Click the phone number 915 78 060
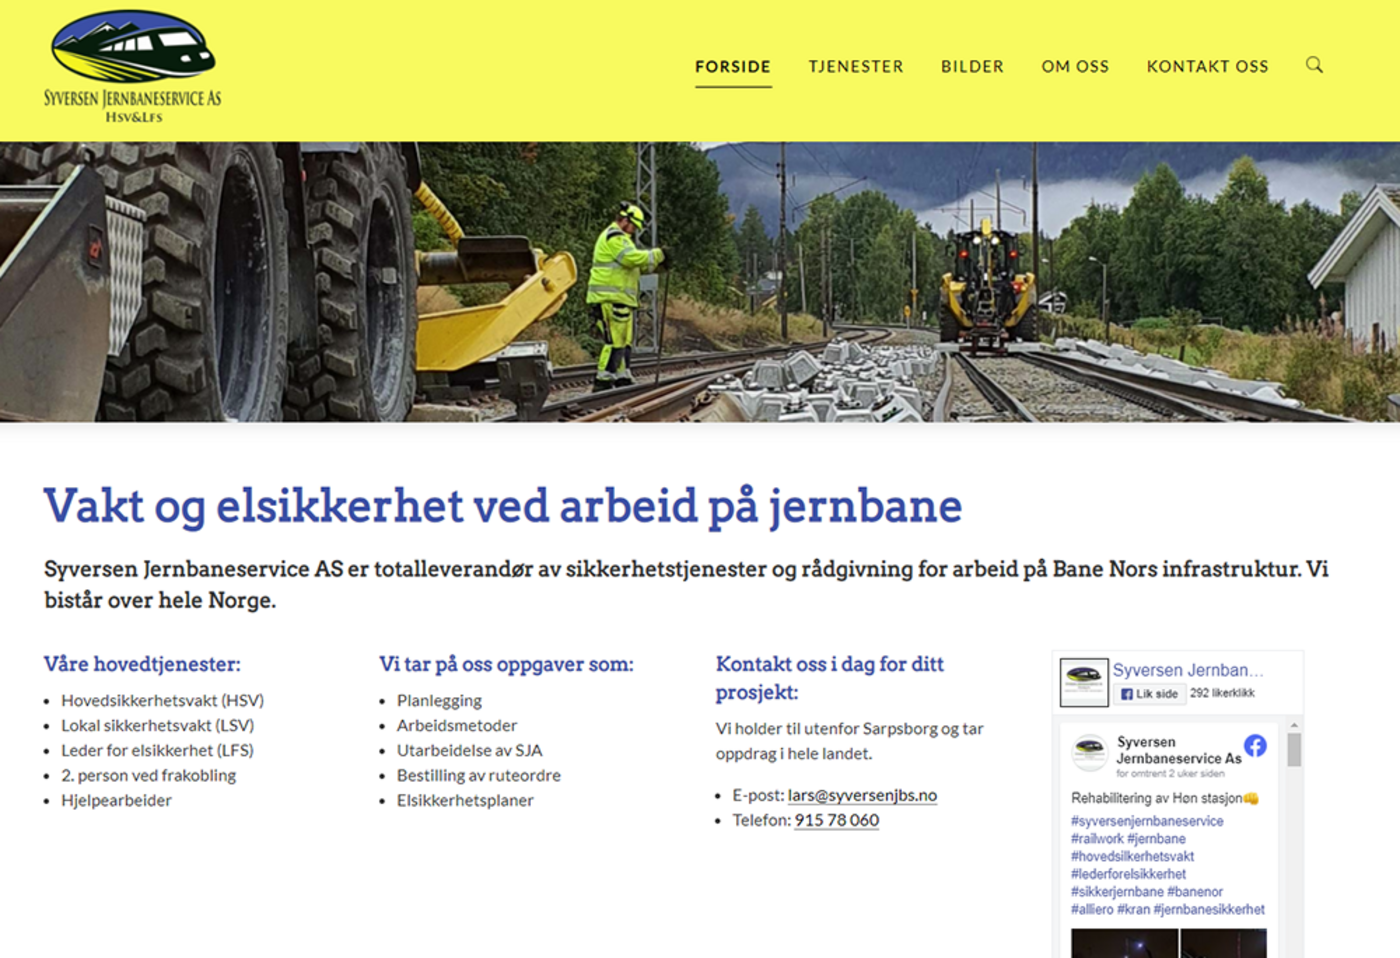The image size is (1400, 958). (x=836, y=820)
